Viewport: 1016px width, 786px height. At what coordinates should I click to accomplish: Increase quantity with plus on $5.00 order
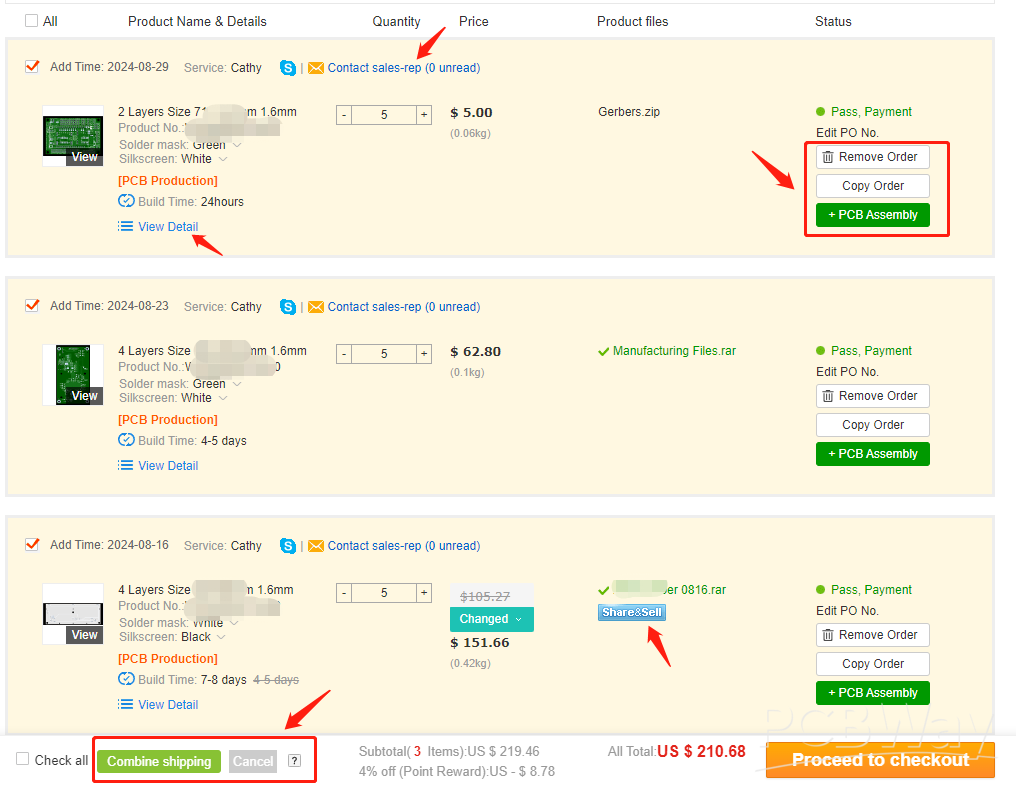pos(424,115)
